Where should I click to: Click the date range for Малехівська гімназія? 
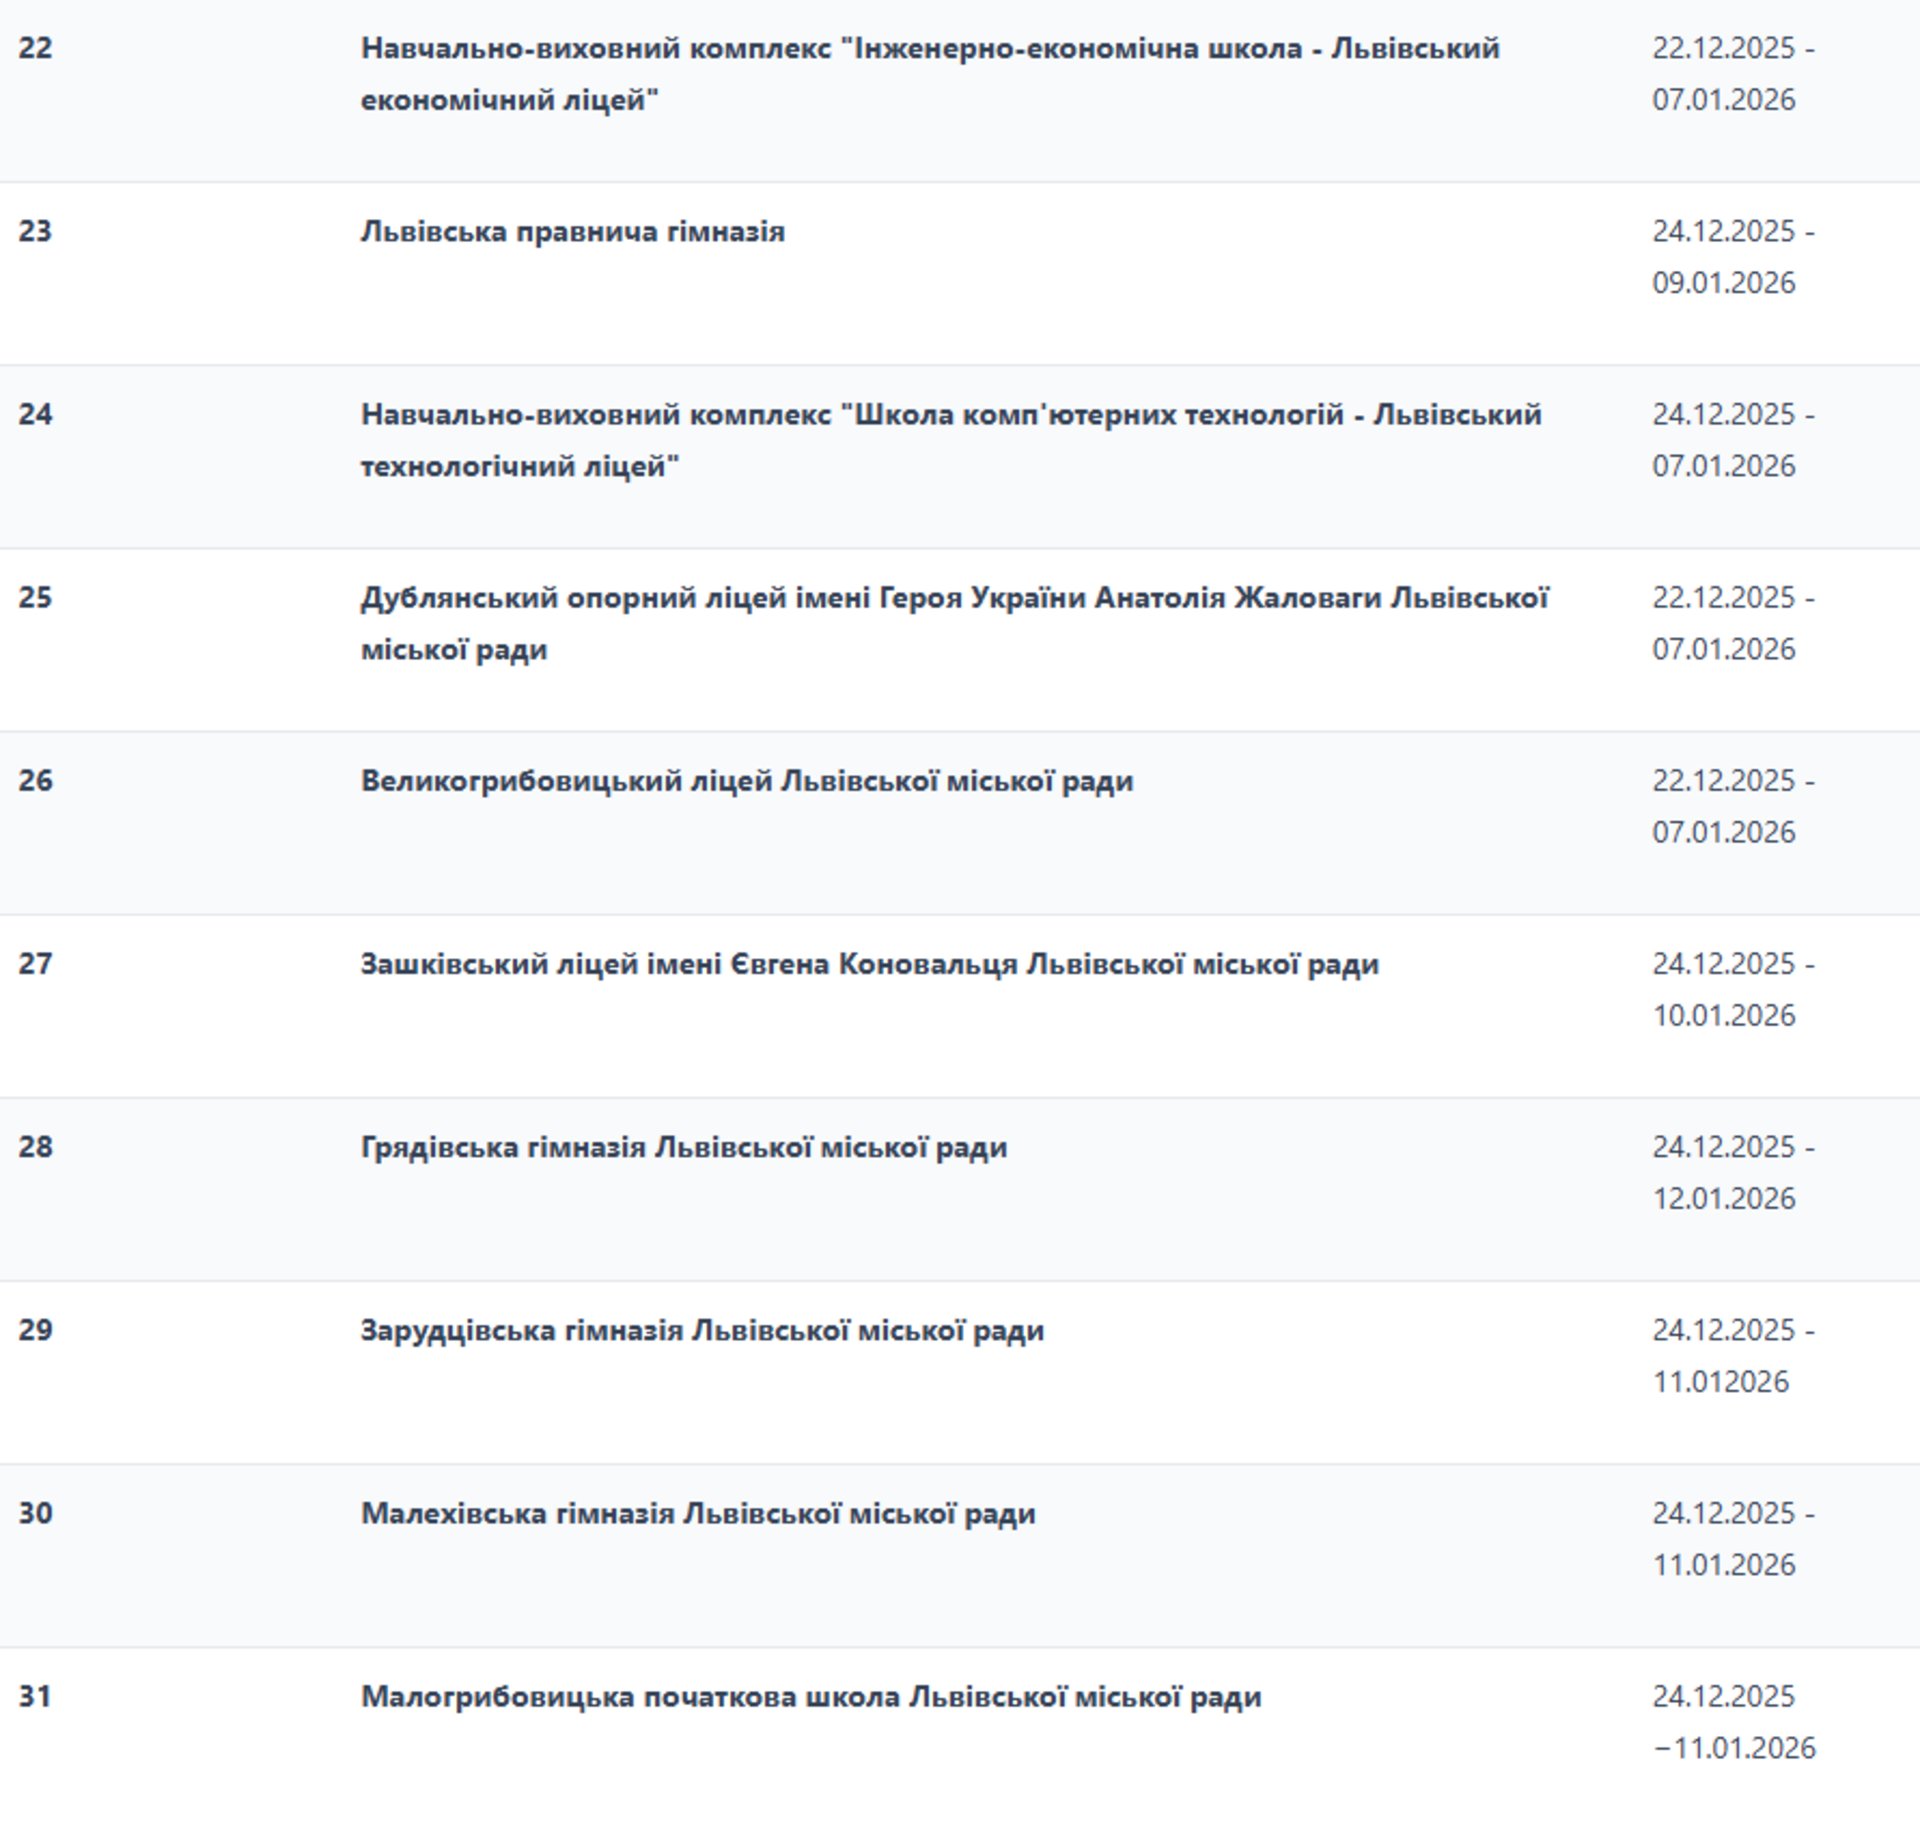pyautogui.click(x=1732, y=1538)
